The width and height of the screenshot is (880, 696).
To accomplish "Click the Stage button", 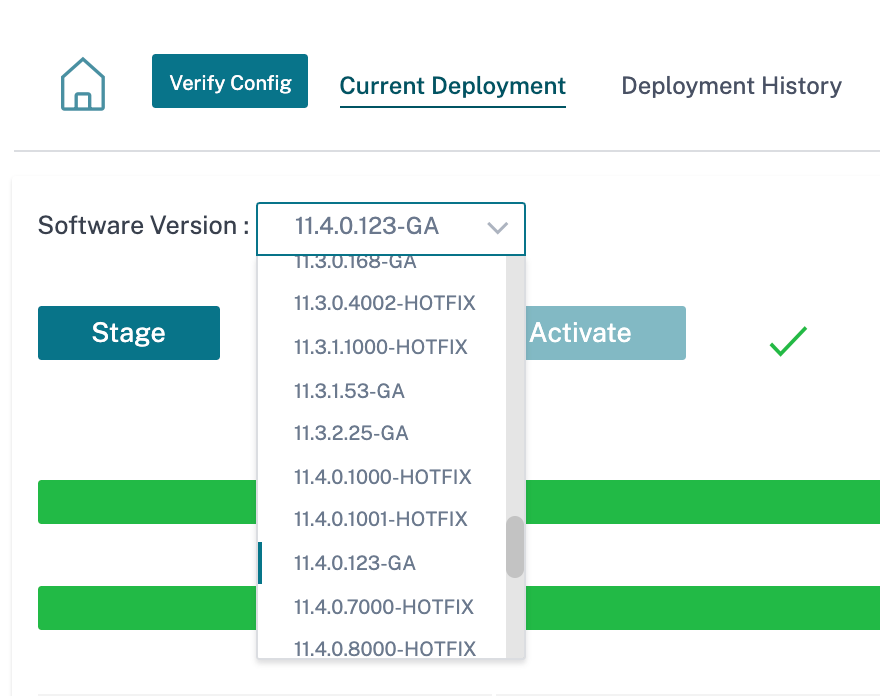I will click(129, 333).
